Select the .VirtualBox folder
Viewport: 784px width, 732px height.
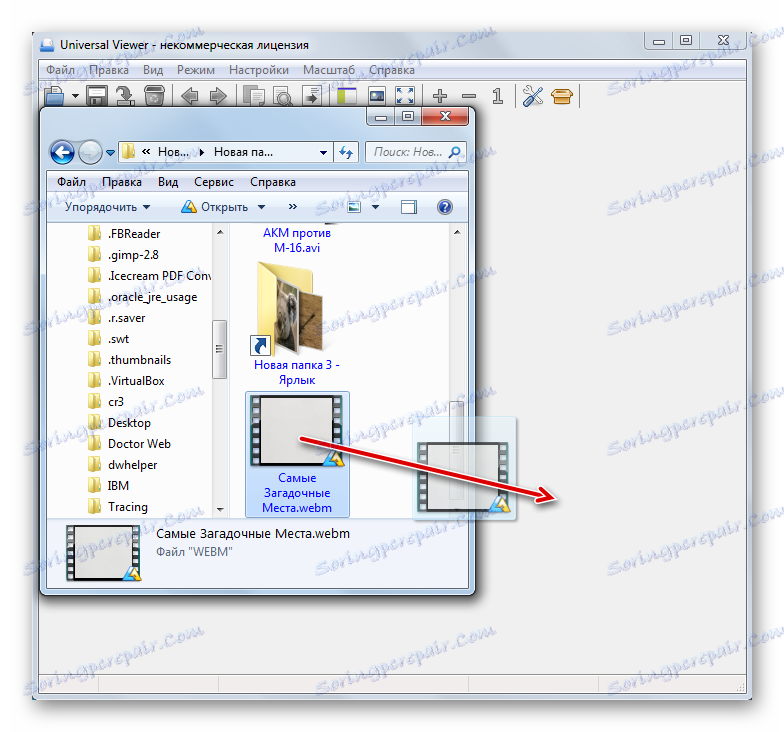click(x=126, y=381)
